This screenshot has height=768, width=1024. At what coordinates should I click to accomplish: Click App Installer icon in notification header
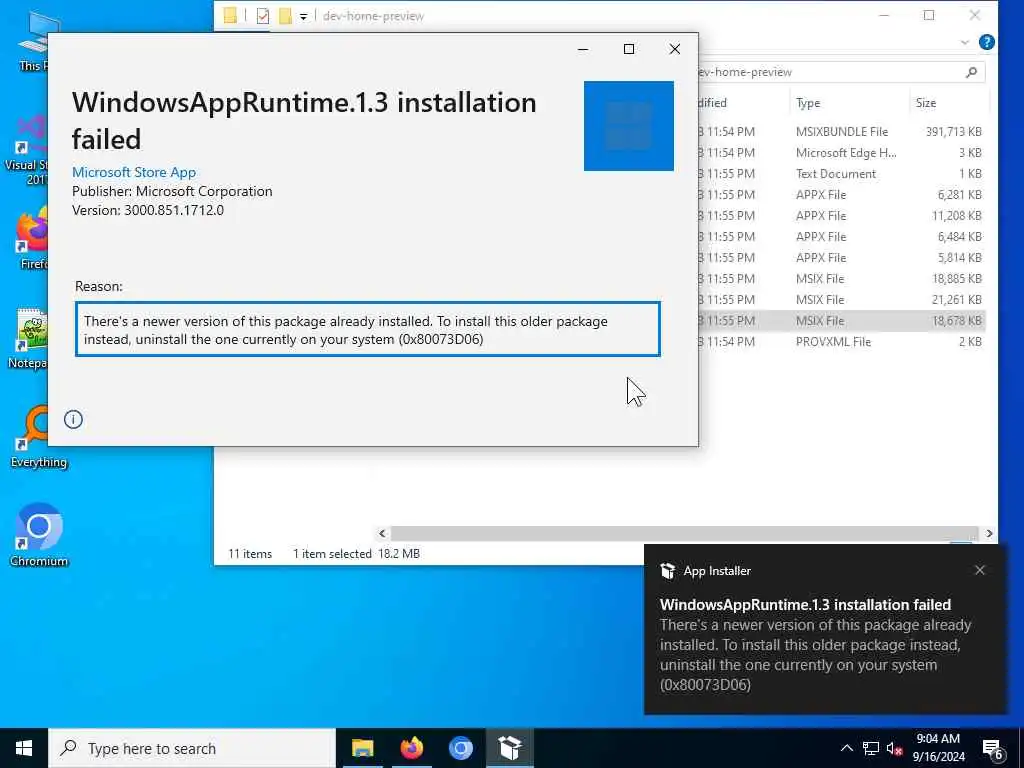(x=667, y=571)
